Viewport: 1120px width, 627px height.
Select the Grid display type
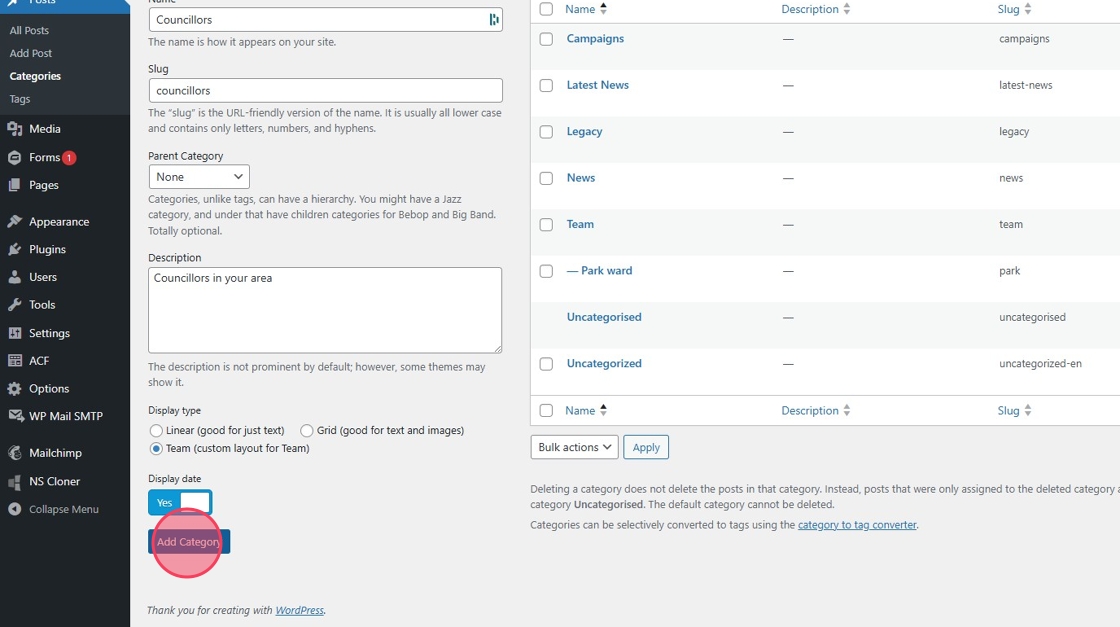coord(307,431)
